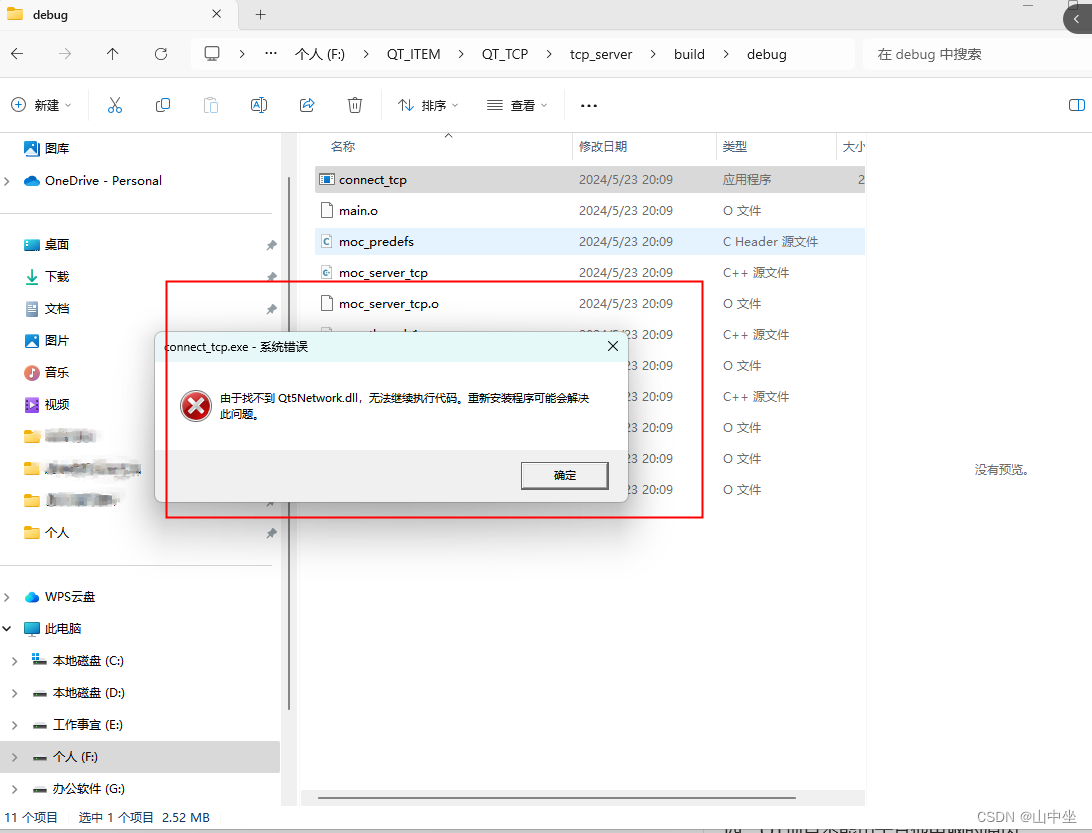Click the search debug input field
This screenshot has height=833, width=1092.
click(975, 54)
